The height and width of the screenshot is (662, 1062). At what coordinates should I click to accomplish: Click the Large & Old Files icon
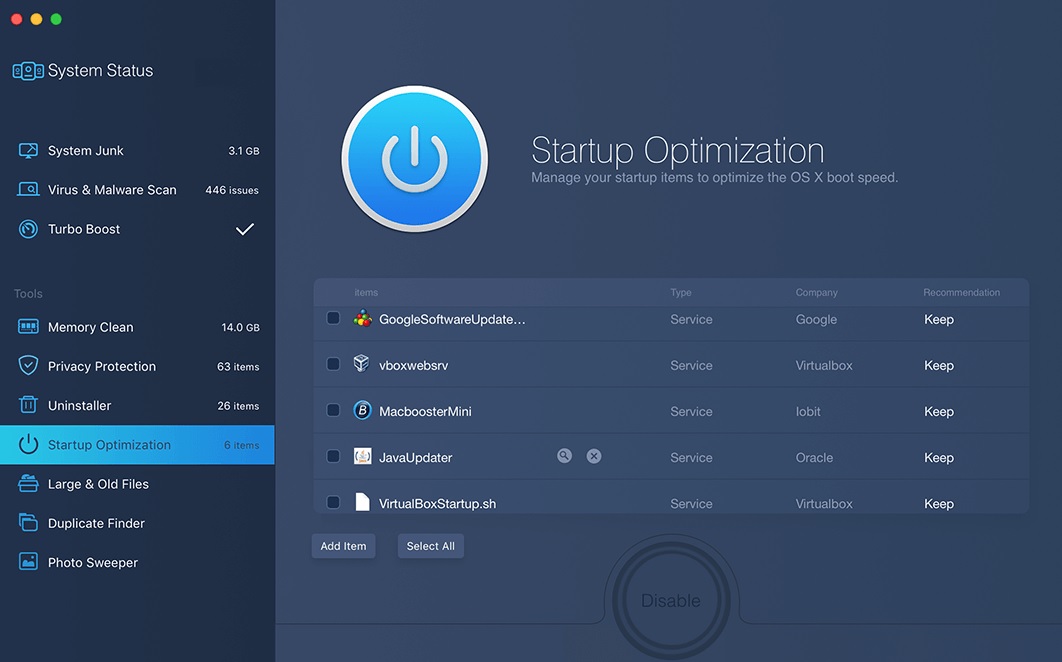28,484
